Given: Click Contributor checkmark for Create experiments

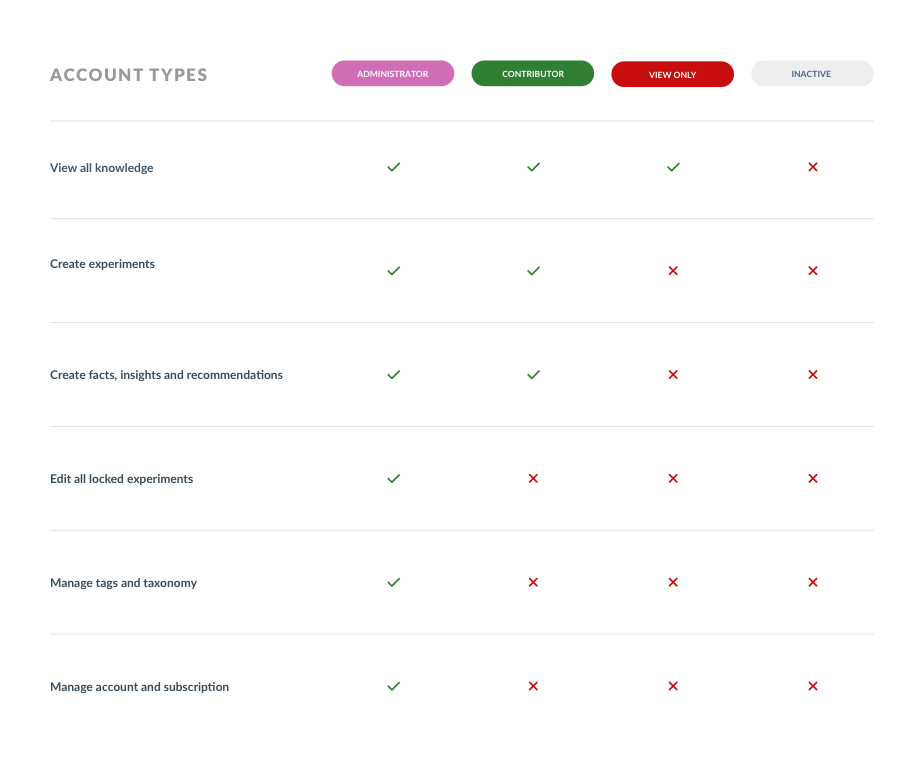Looking at the screenshot, I should [533, 271].
